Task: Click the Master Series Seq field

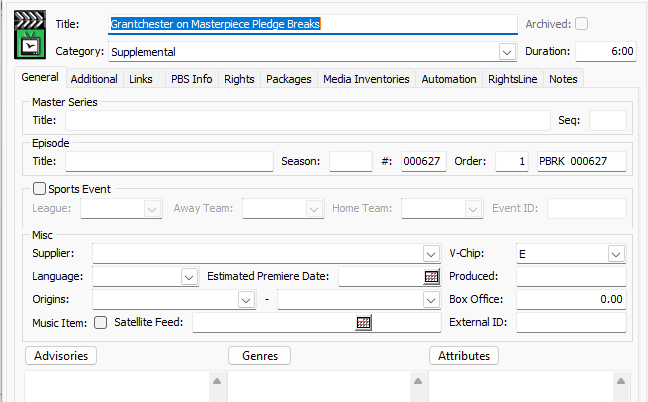Action: [x=608, y=121]
